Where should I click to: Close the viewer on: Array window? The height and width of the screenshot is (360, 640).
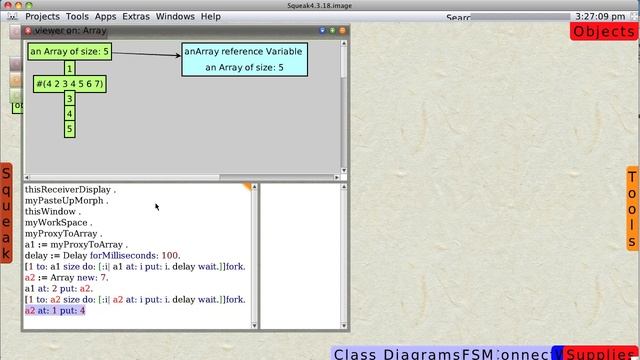coord(28,31)
